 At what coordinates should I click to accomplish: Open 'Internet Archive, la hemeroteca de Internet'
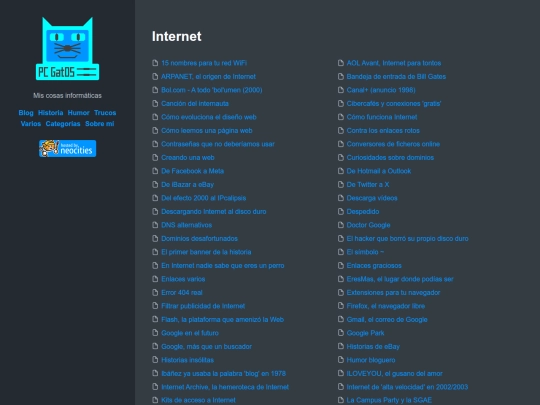(x=225, y=387)
